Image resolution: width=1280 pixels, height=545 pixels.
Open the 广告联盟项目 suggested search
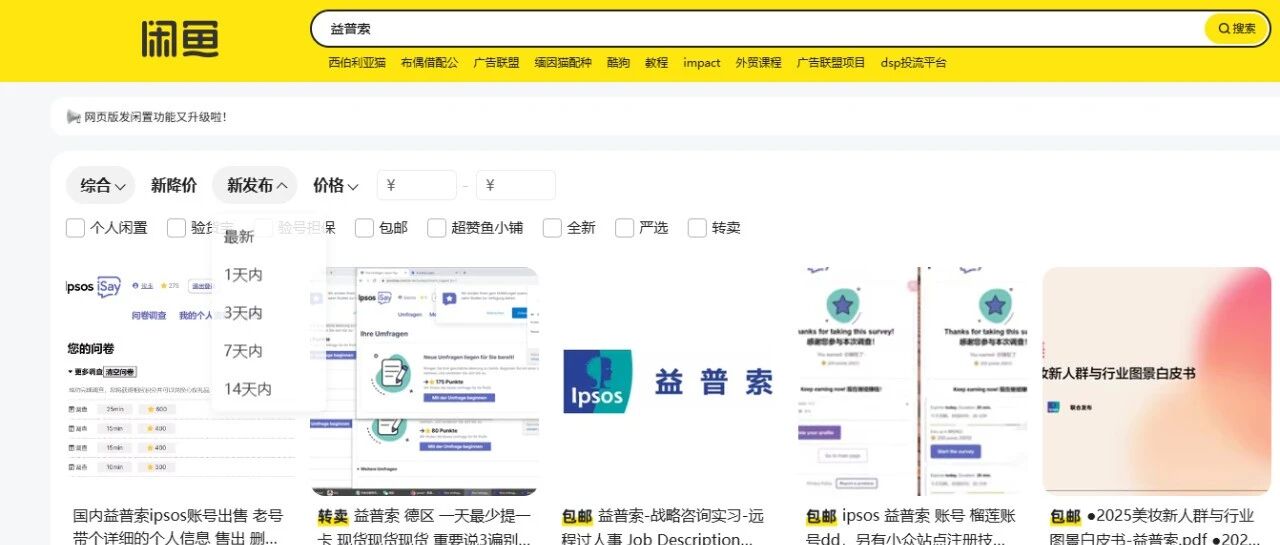tap(831, 62)
